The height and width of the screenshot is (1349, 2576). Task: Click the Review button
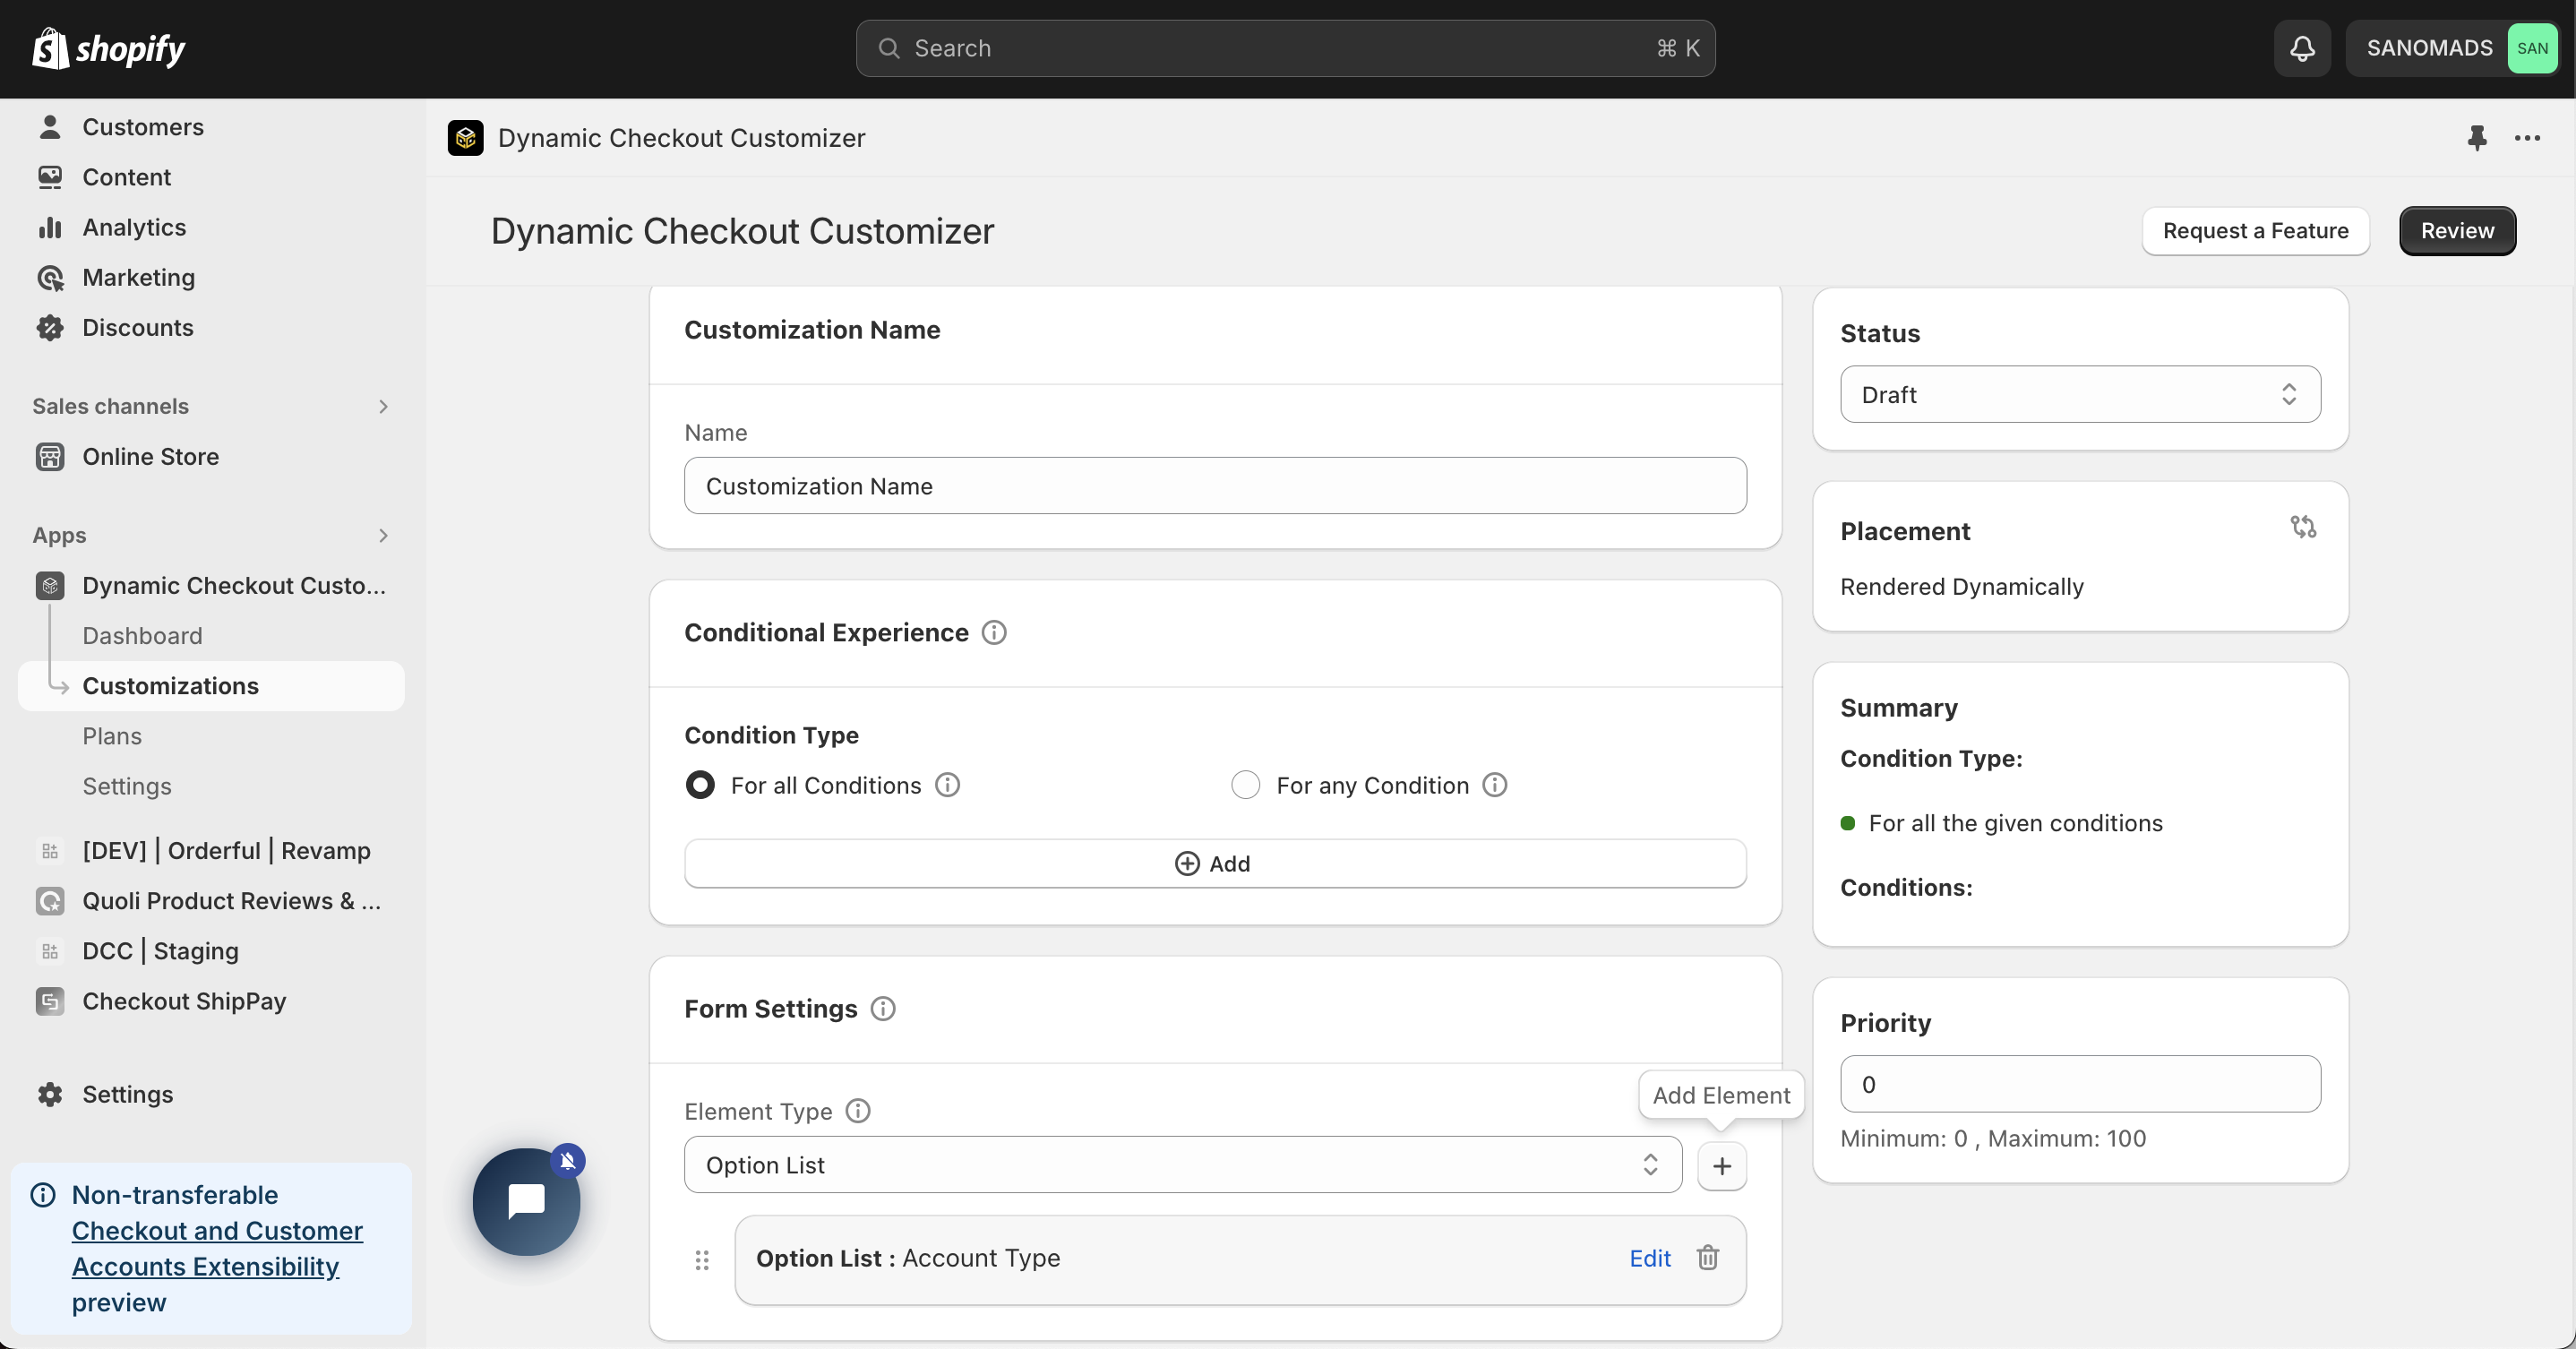[x=2457, y=231]
